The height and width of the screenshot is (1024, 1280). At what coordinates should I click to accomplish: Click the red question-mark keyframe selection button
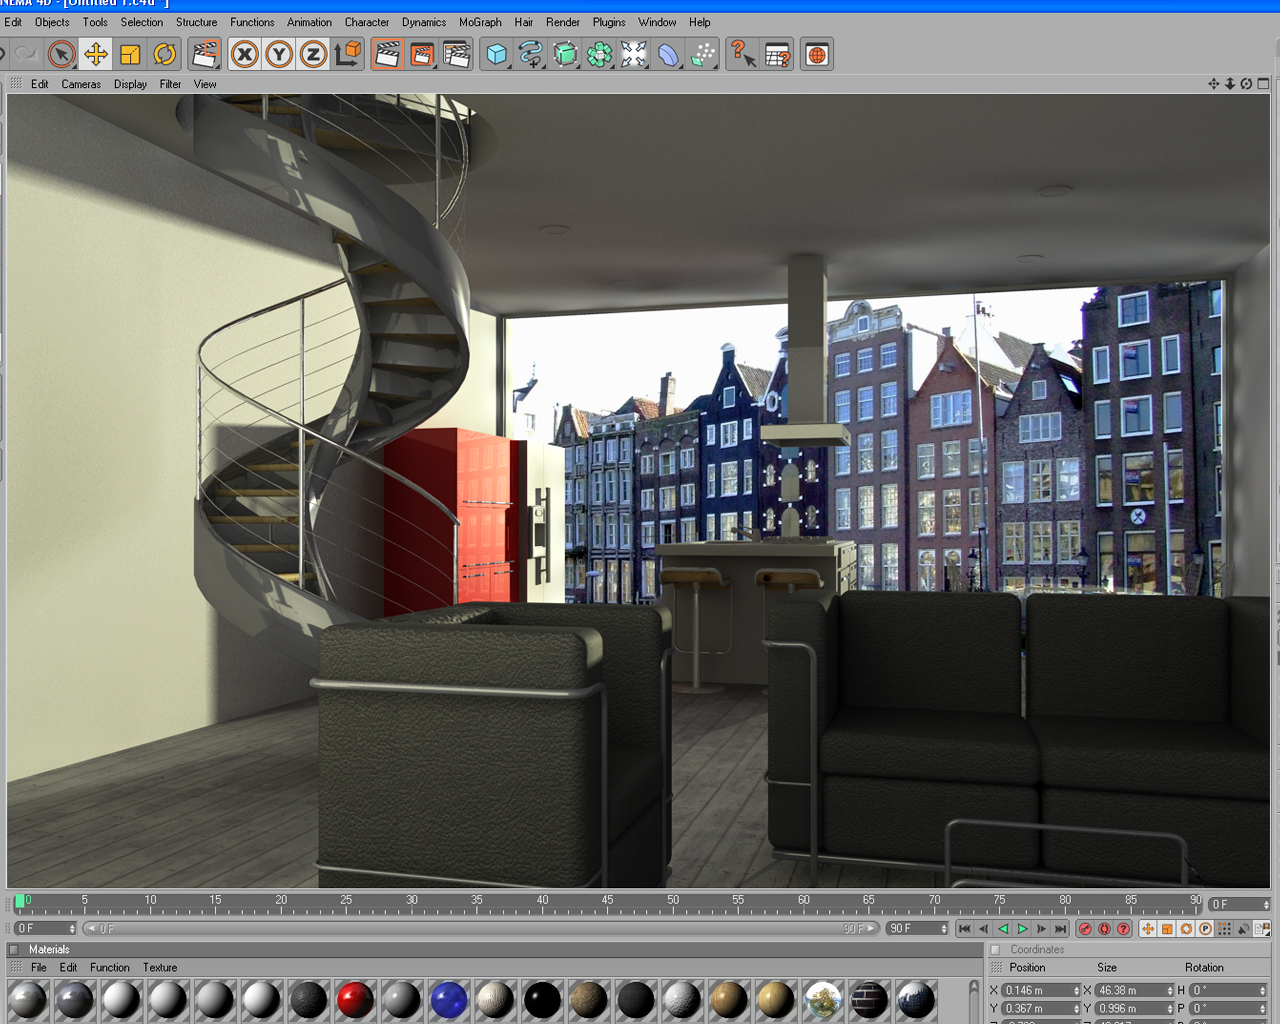tap(1123, 929)
